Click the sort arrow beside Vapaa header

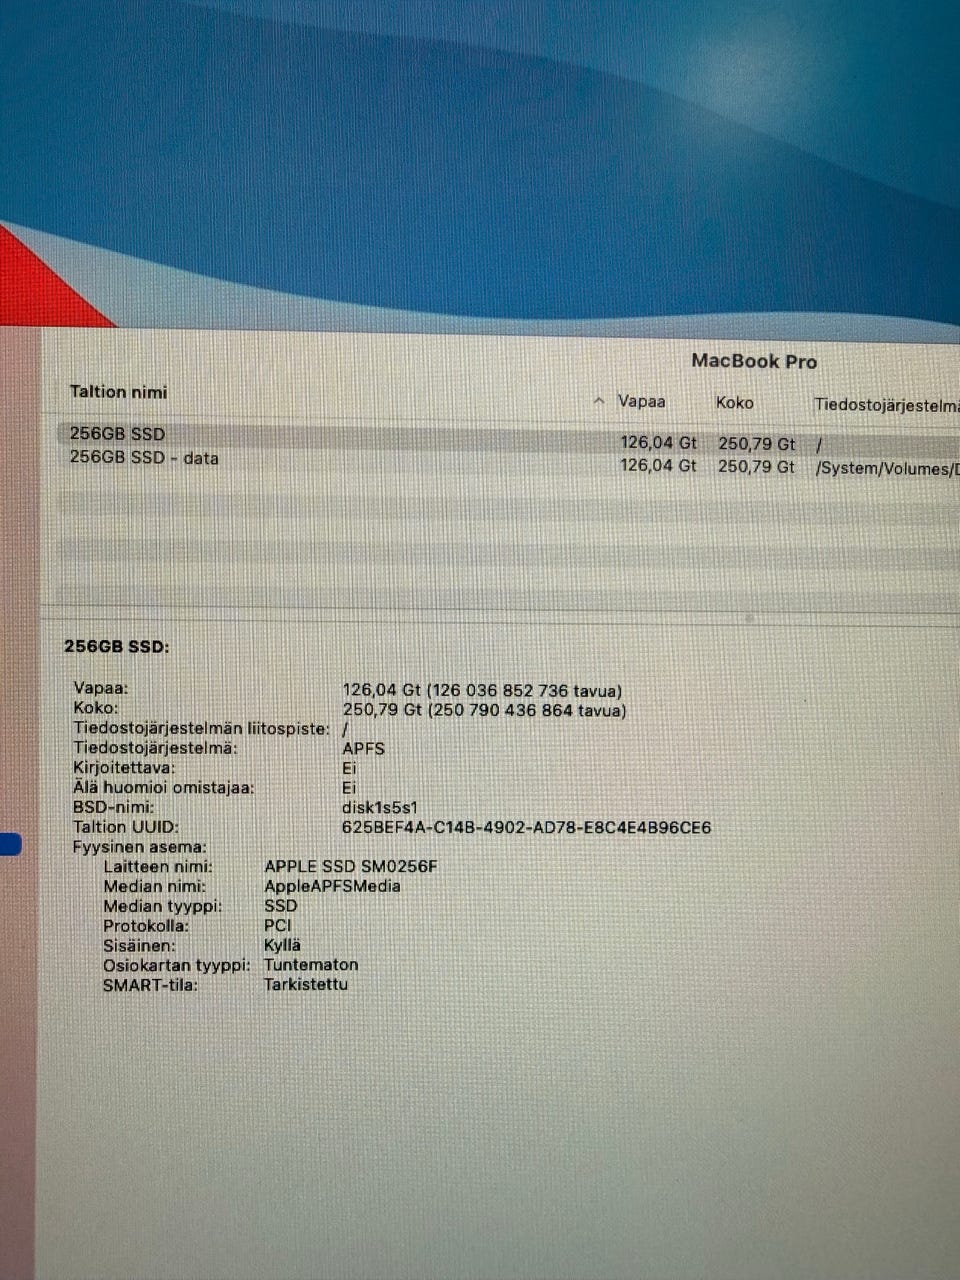(599, 402)
